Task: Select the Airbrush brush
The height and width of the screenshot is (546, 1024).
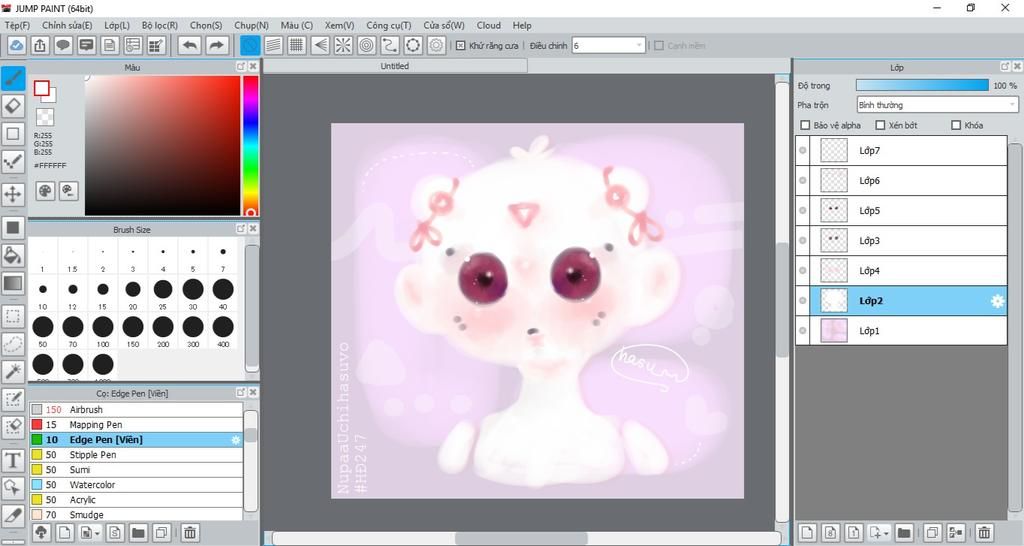Action: [x=136, y=410]
